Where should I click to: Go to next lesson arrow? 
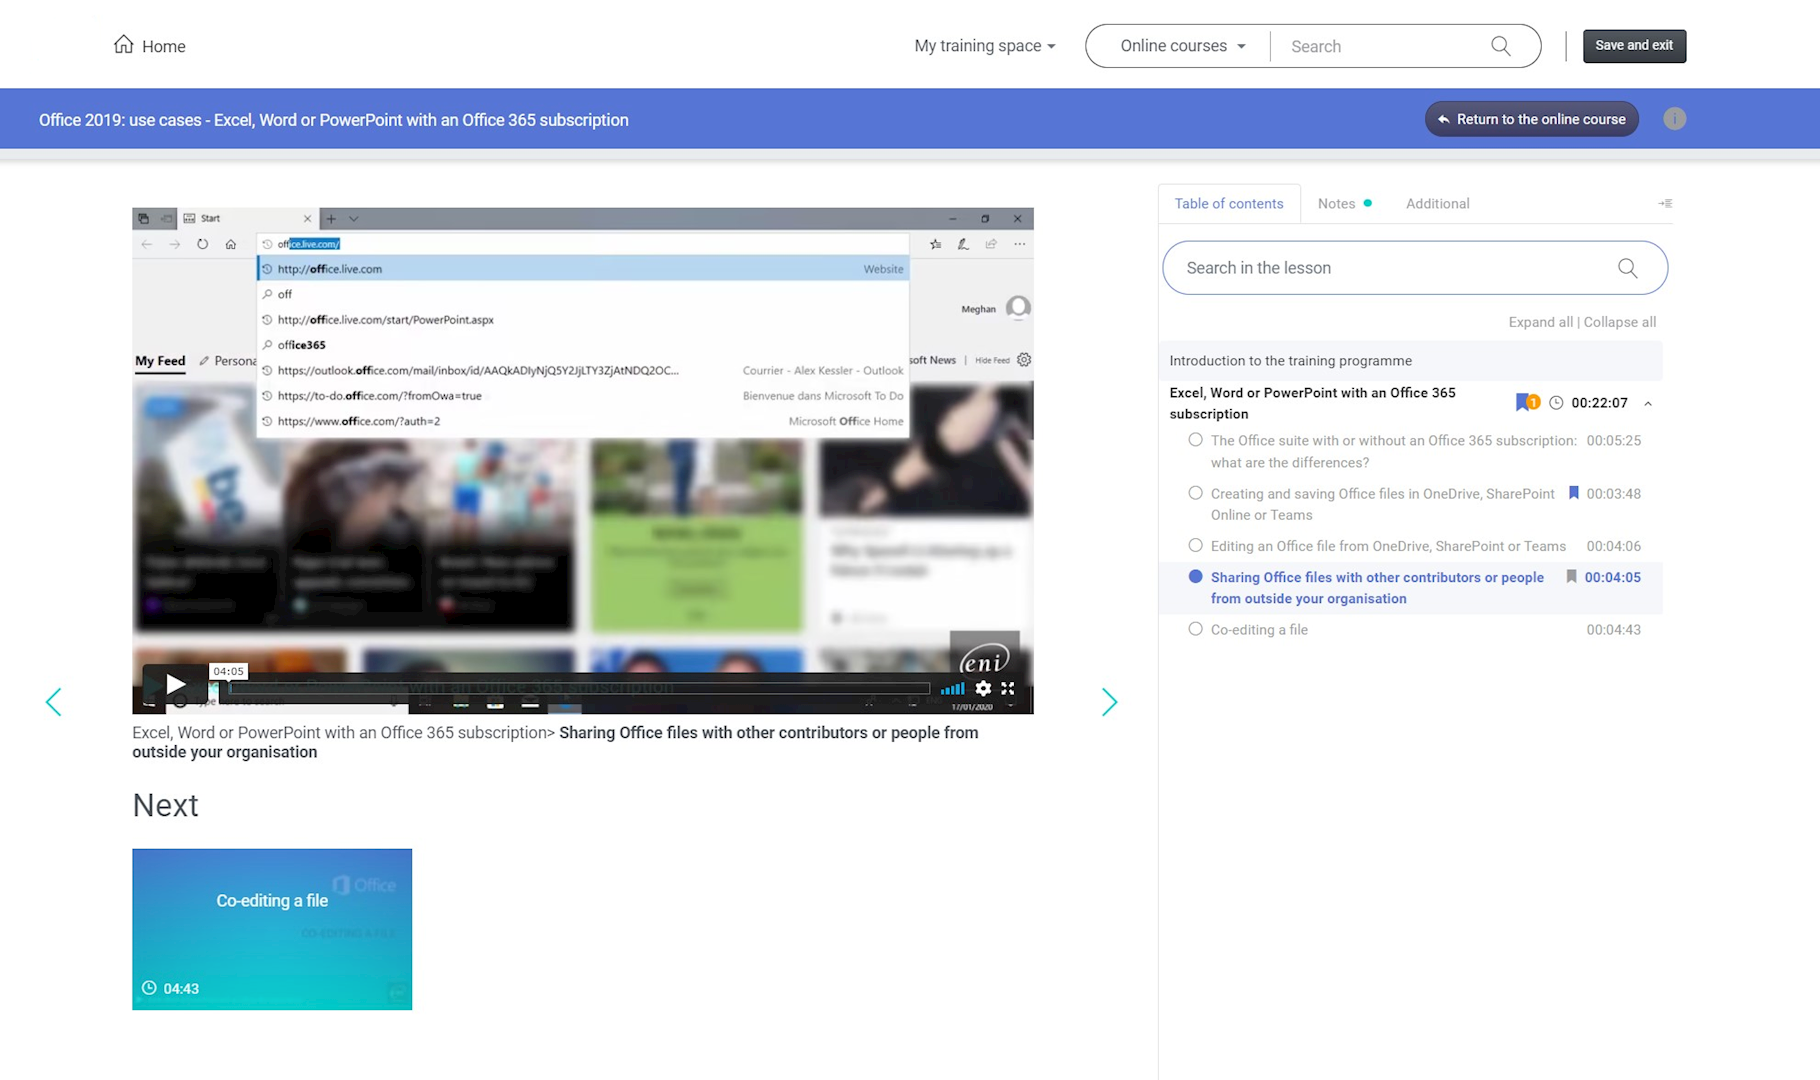pyautogui.click(x=1109, y=702)
